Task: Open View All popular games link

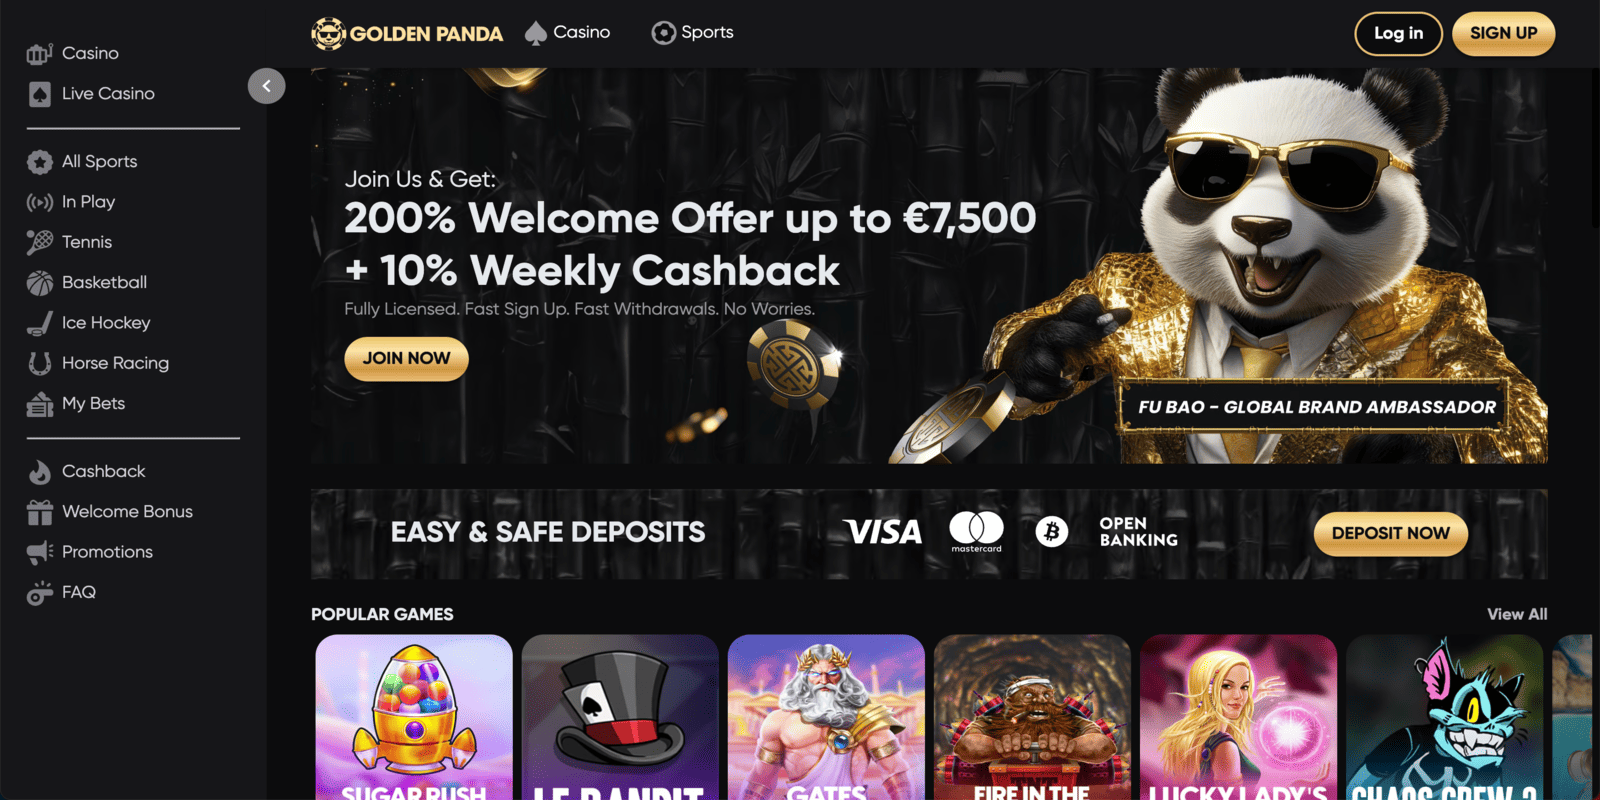Action: pyautogui.click(x=1517, y=614)
